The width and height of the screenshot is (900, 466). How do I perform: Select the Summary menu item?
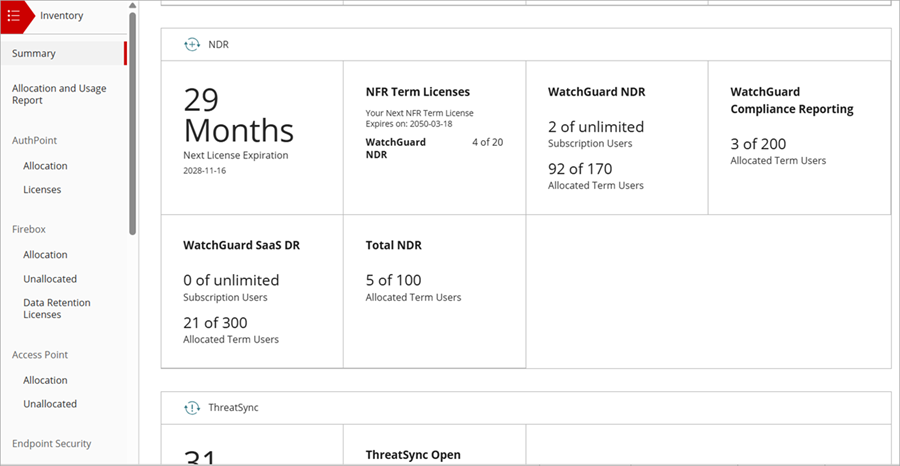tap(63, 53)
